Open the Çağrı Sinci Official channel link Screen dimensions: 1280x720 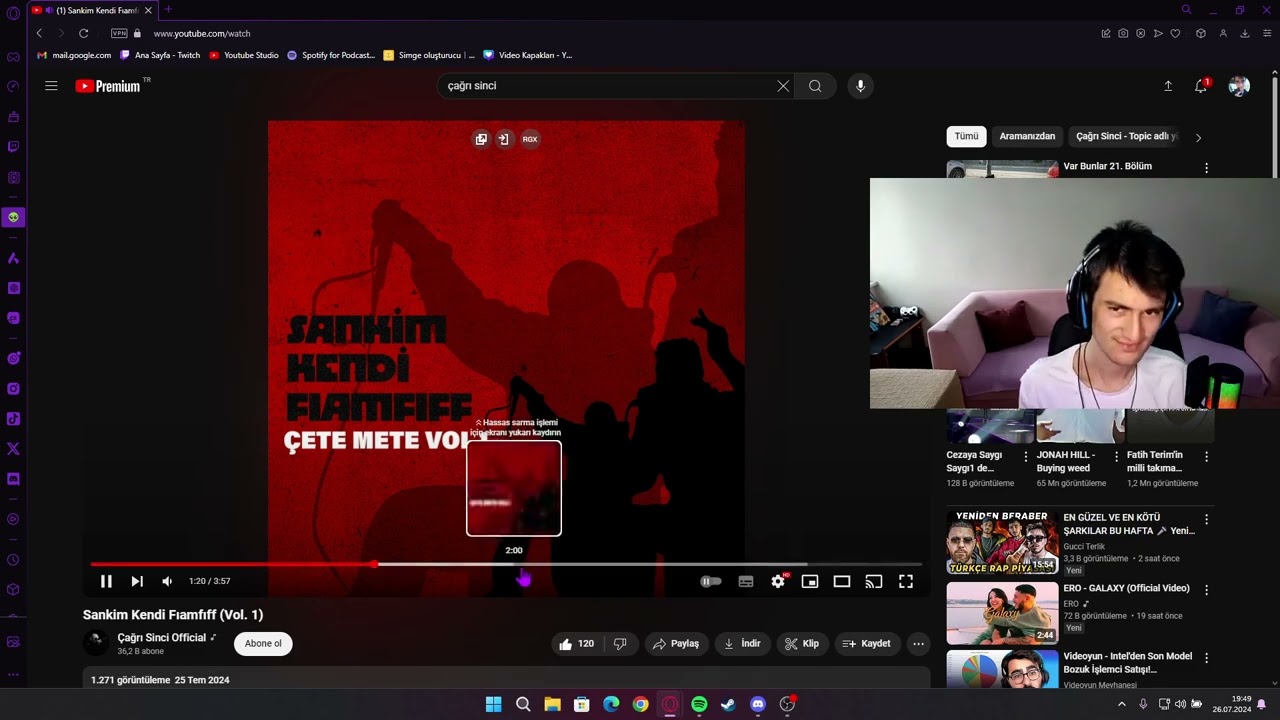coord(162,638)
